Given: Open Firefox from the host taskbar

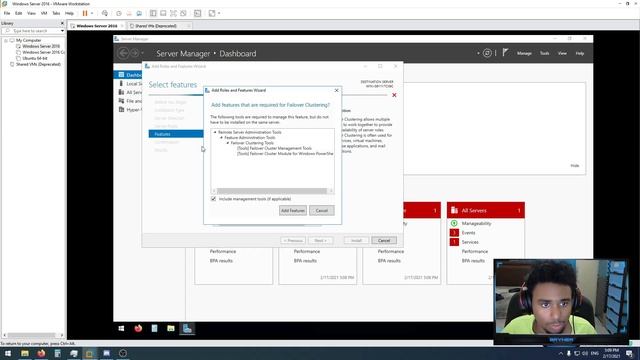Looking at the screenshot, I should (x=41, y=353).
